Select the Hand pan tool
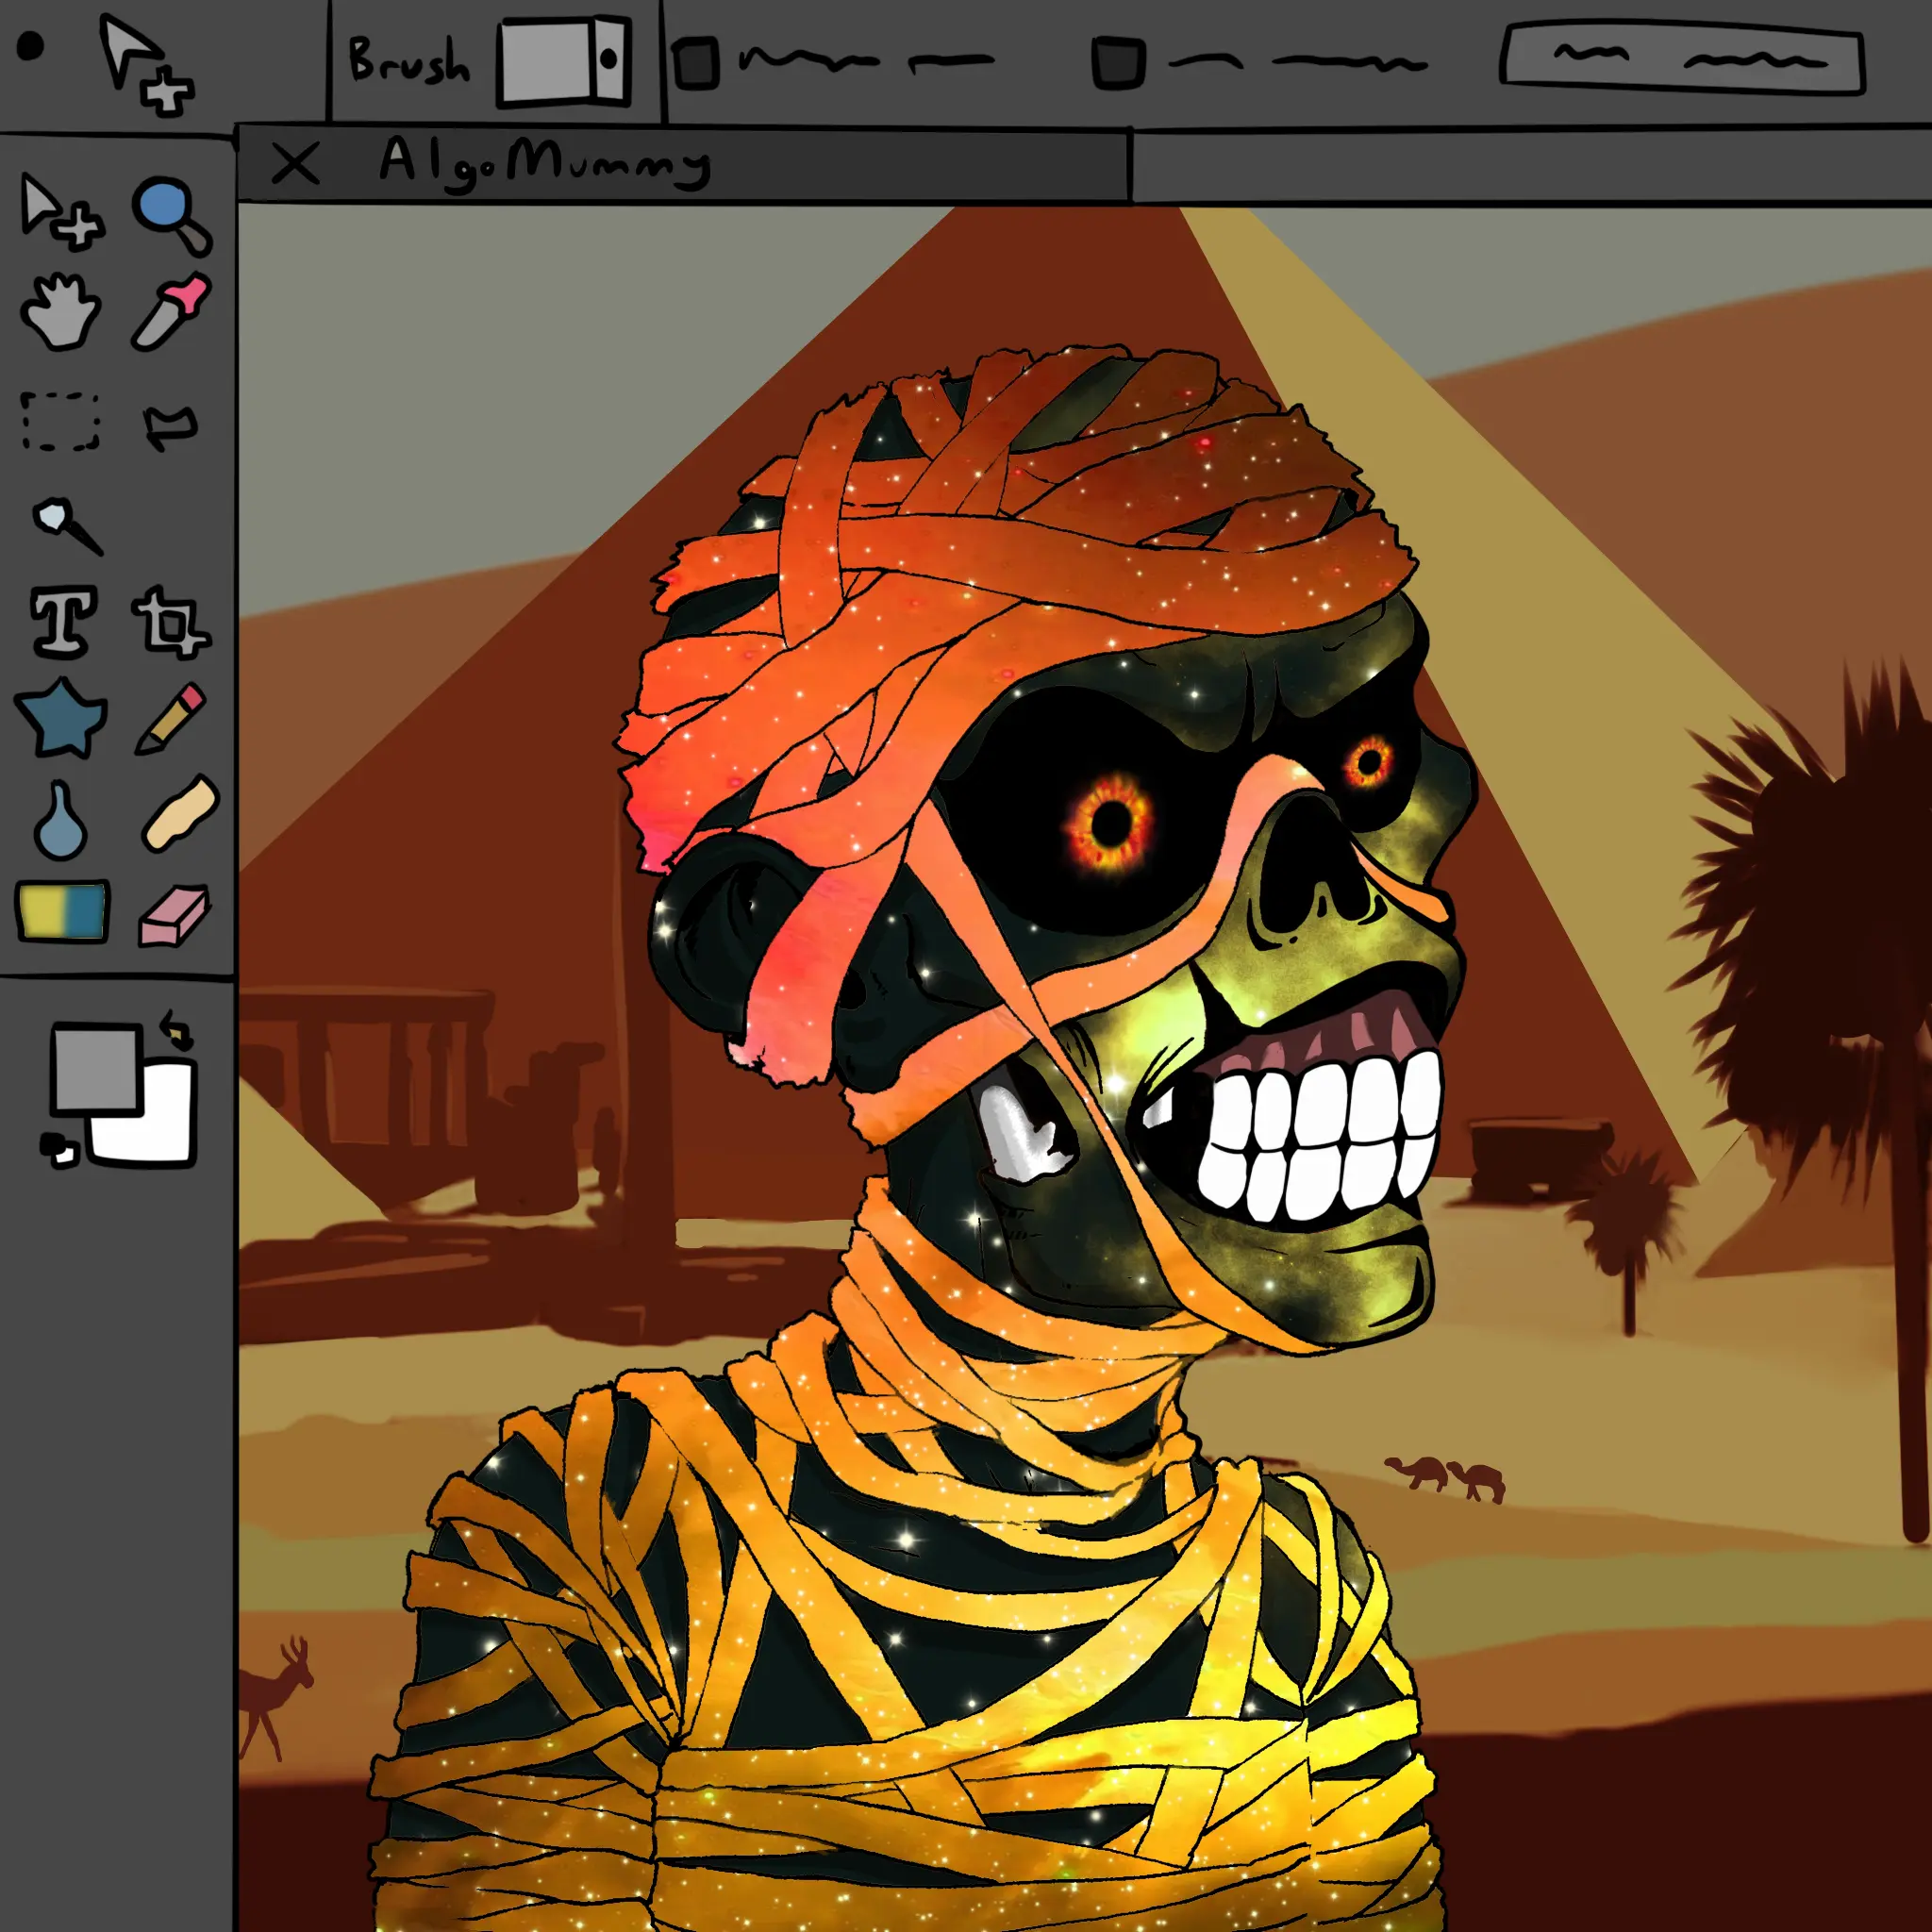The height and width of the screenshot is (1932, 1932). 60,313
